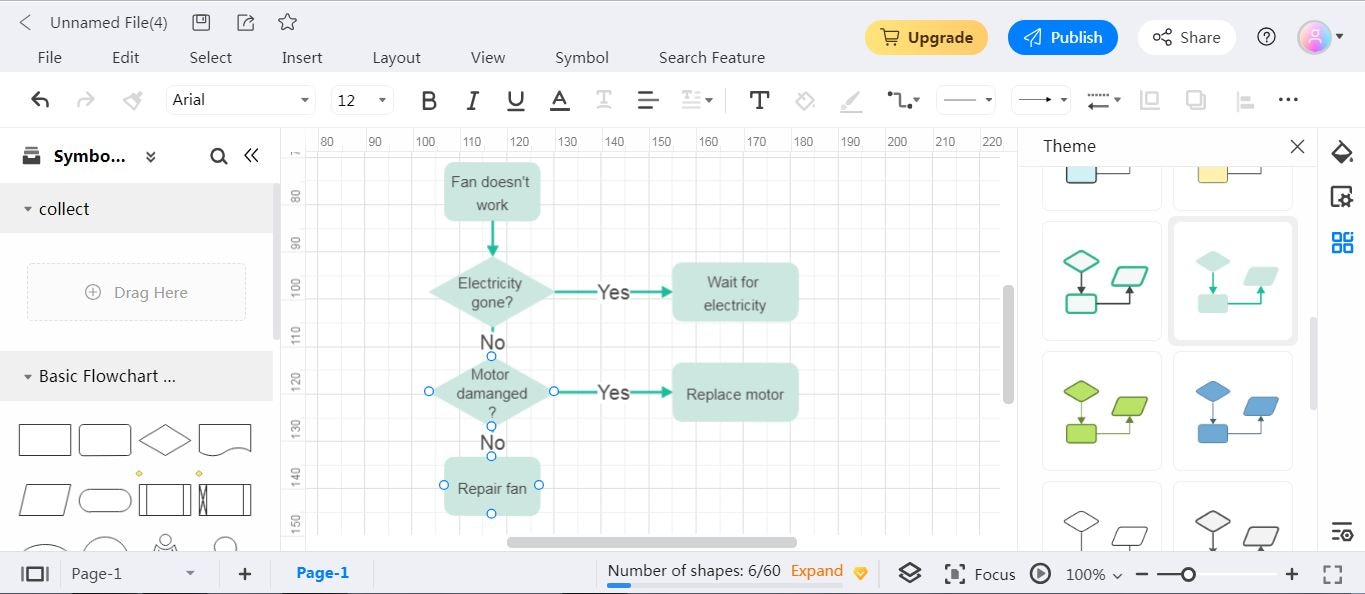Open the Edit menu
The image size is (1365, 594).
click(x=126, y=58)
